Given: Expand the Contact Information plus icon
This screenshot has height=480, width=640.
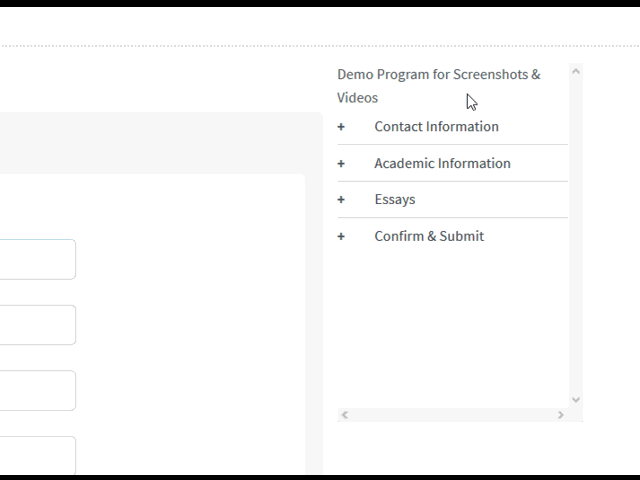Looking at the screenshot, I should 341,127.
